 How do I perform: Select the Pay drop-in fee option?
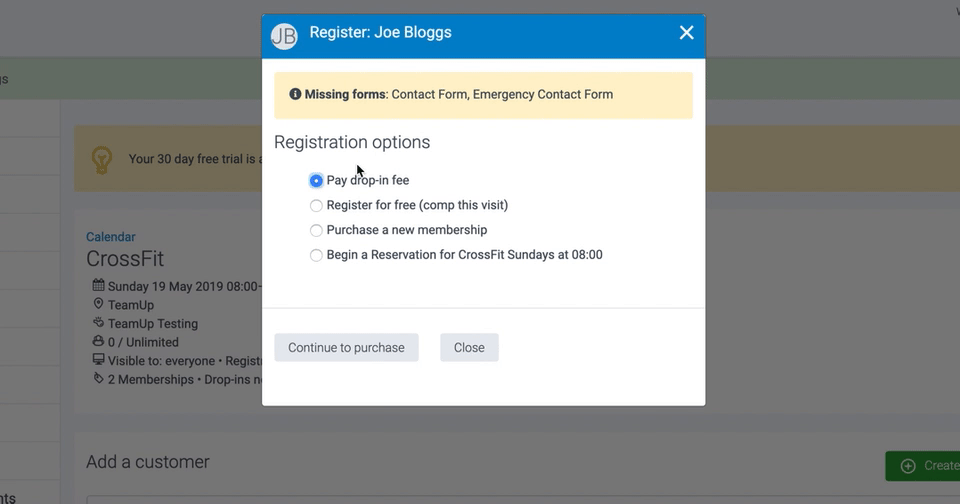(316, 181)
